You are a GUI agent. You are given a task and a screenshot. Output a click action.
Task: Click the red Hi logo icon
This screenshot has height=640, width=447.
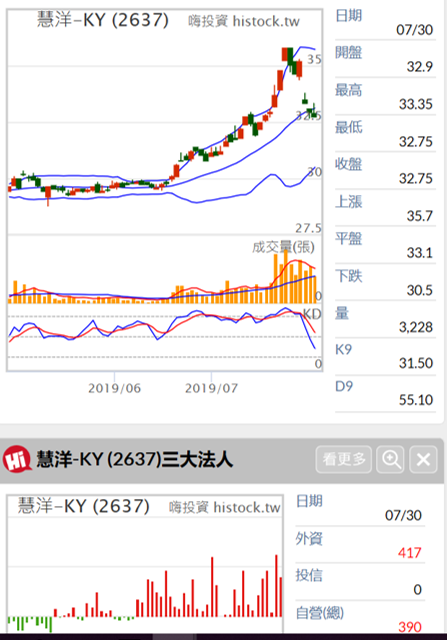tap(17, 459)
